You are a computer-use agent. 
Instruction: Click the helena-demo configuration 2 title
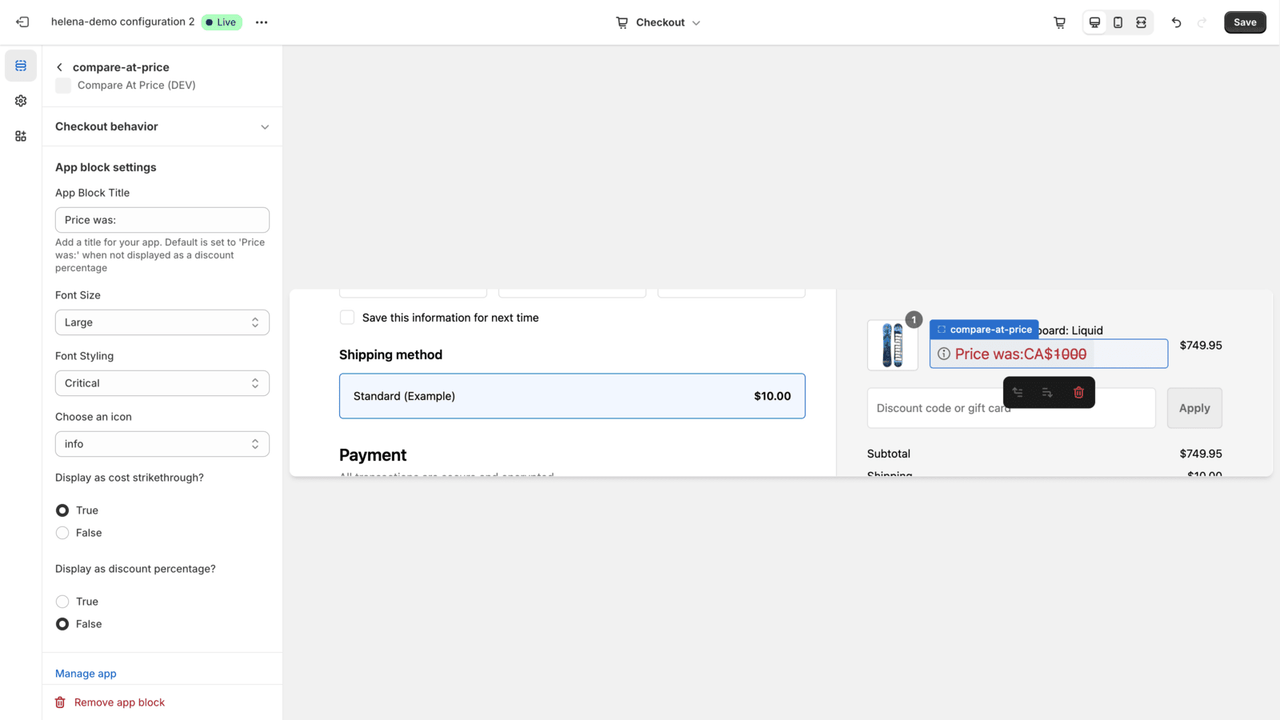click(x=123, y=22)
